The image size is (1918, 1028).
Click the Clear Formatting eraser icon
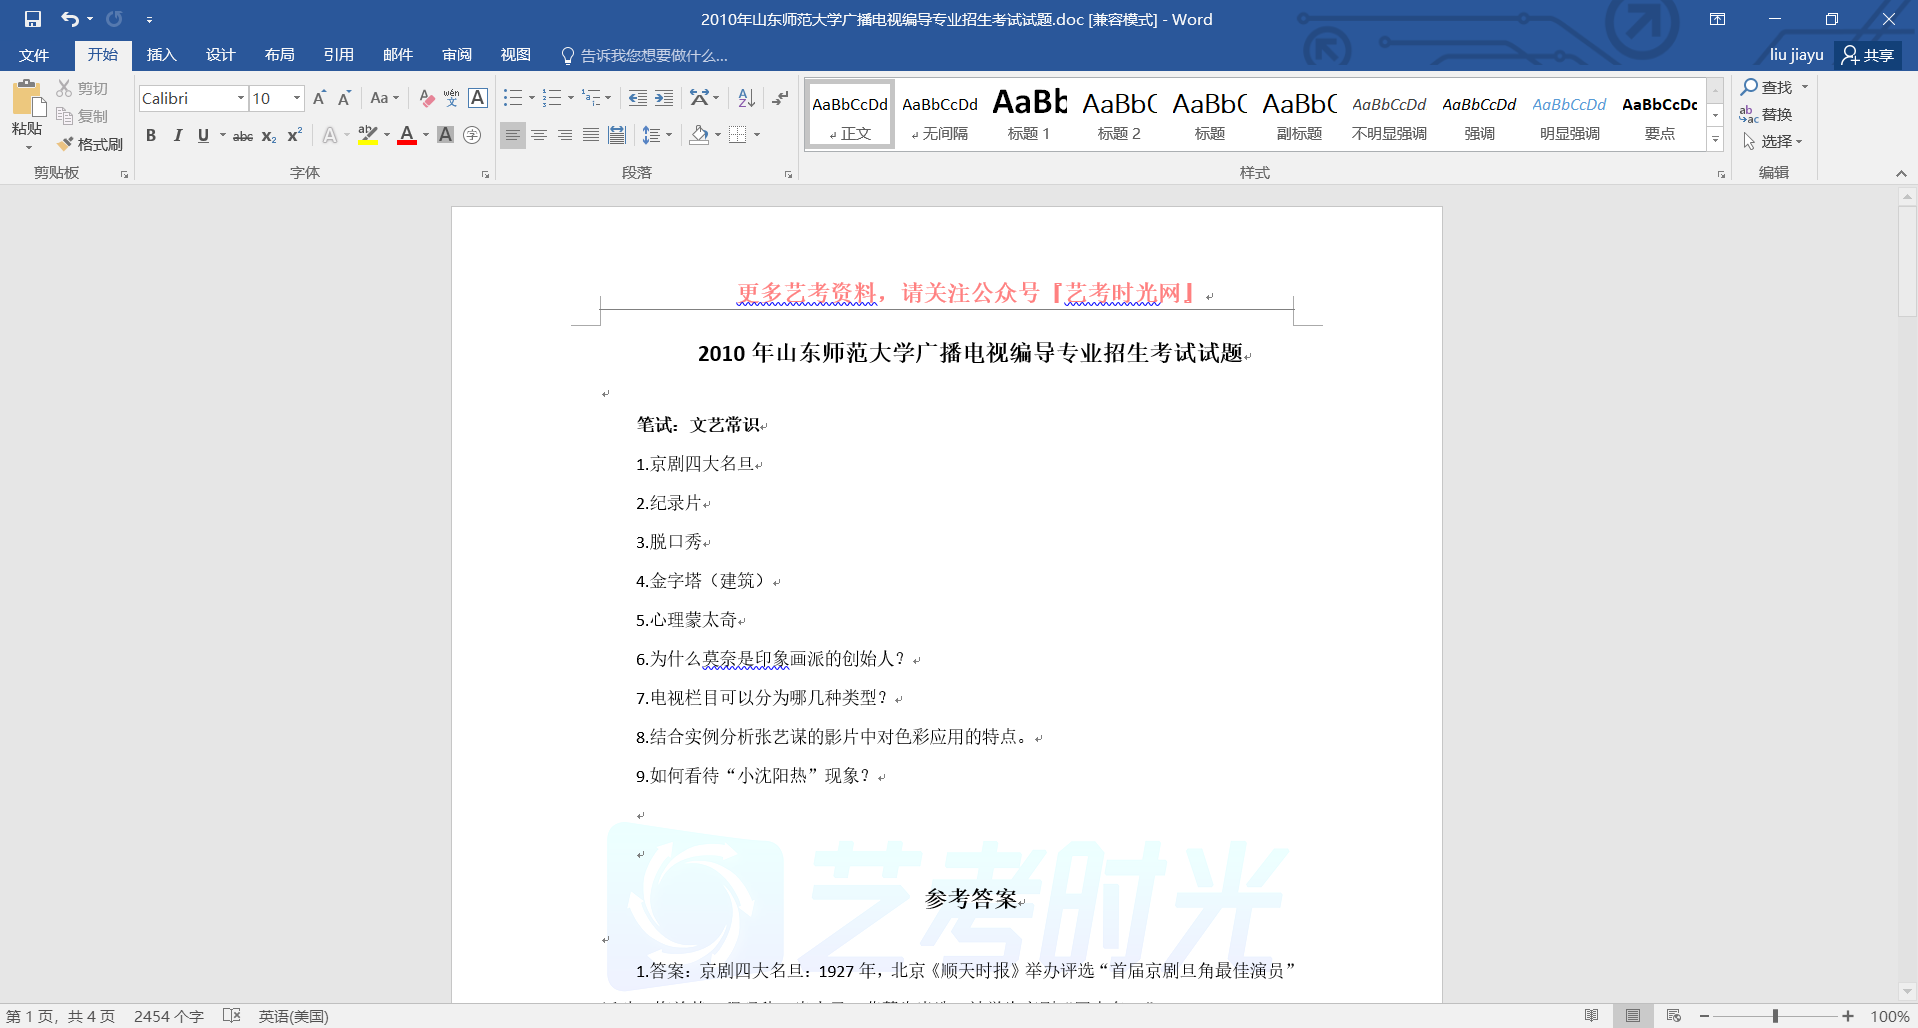point(426,98)
